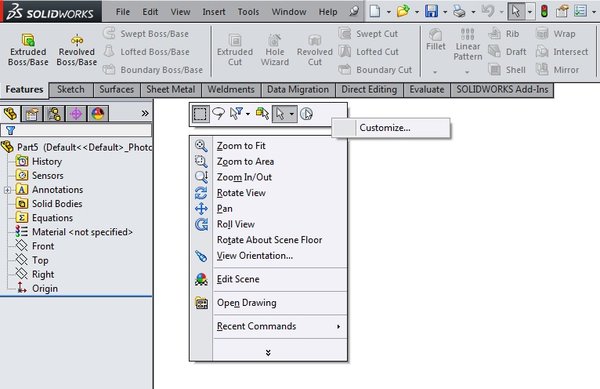This screenshot has width=600, height=389.
Task: Pick the Boundary Cut command
Action: [375, 70]
